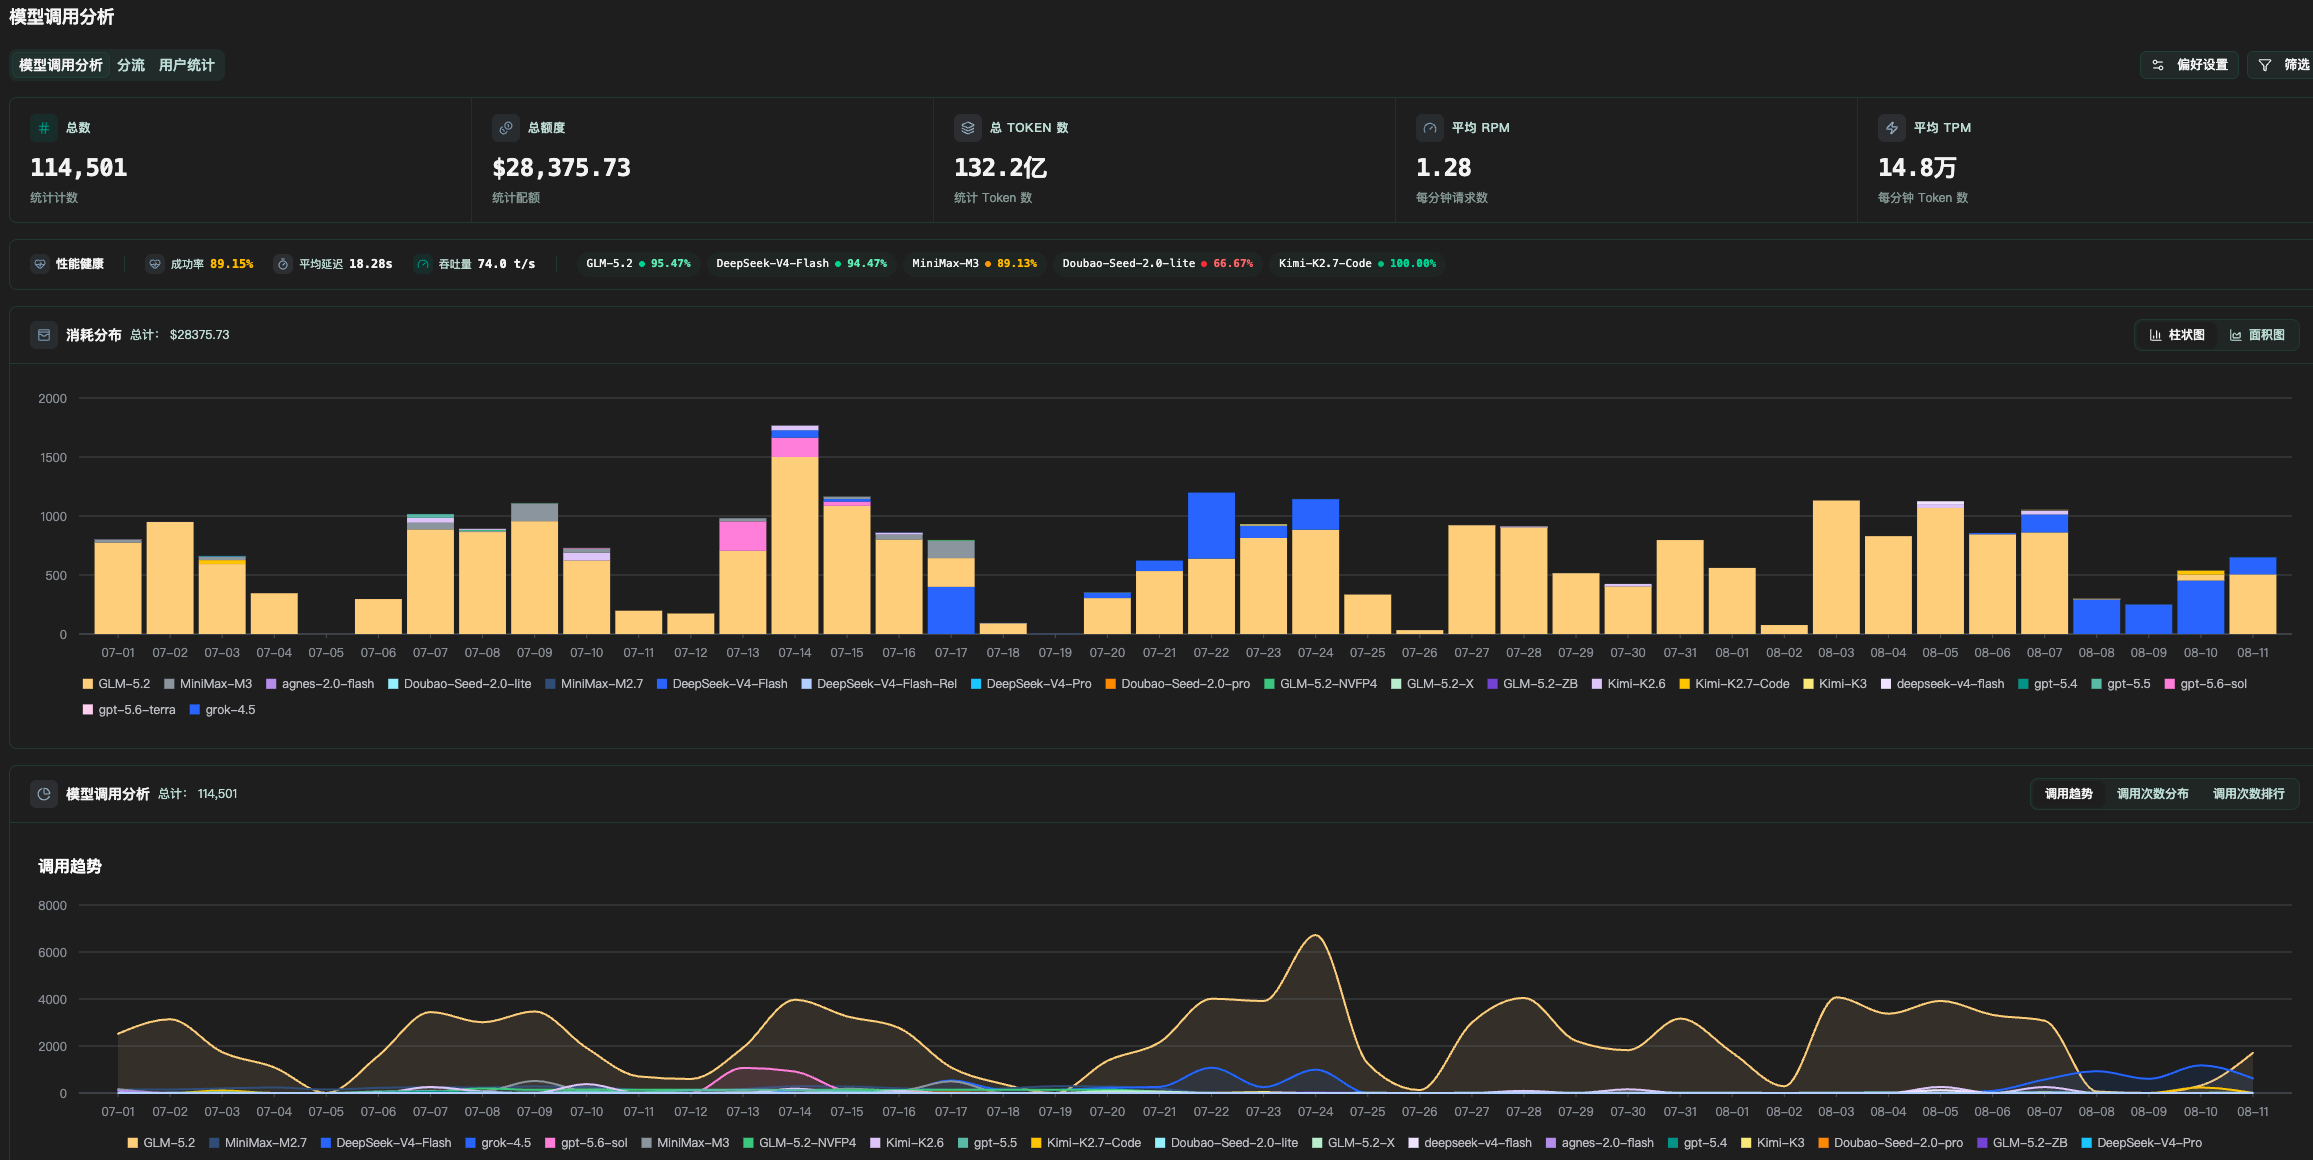Toggle gpt-5.6-sol in 调用趋势 legend
This screenshot has height=1160, width=2313.
tap(586, 1143)
